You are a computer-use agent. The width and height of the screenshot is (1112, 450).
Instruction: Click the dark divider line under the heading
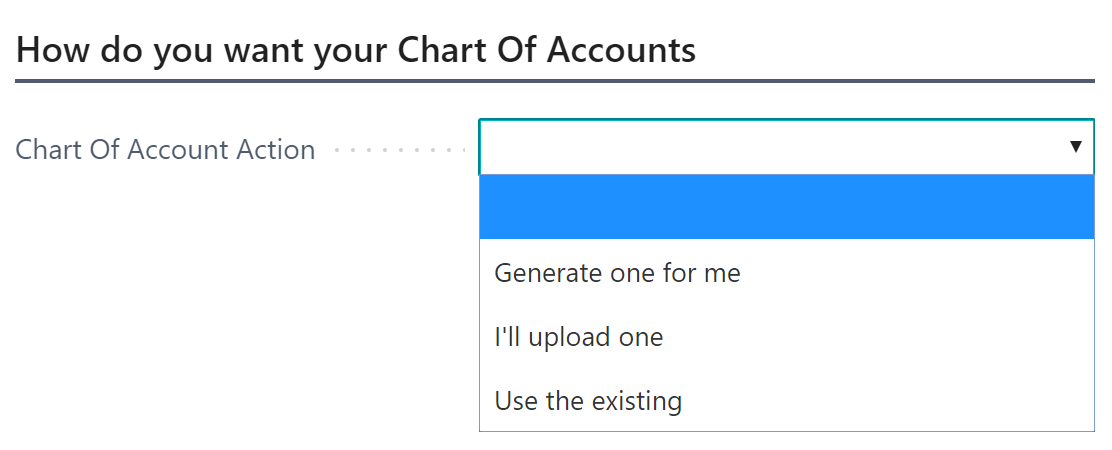555,81
